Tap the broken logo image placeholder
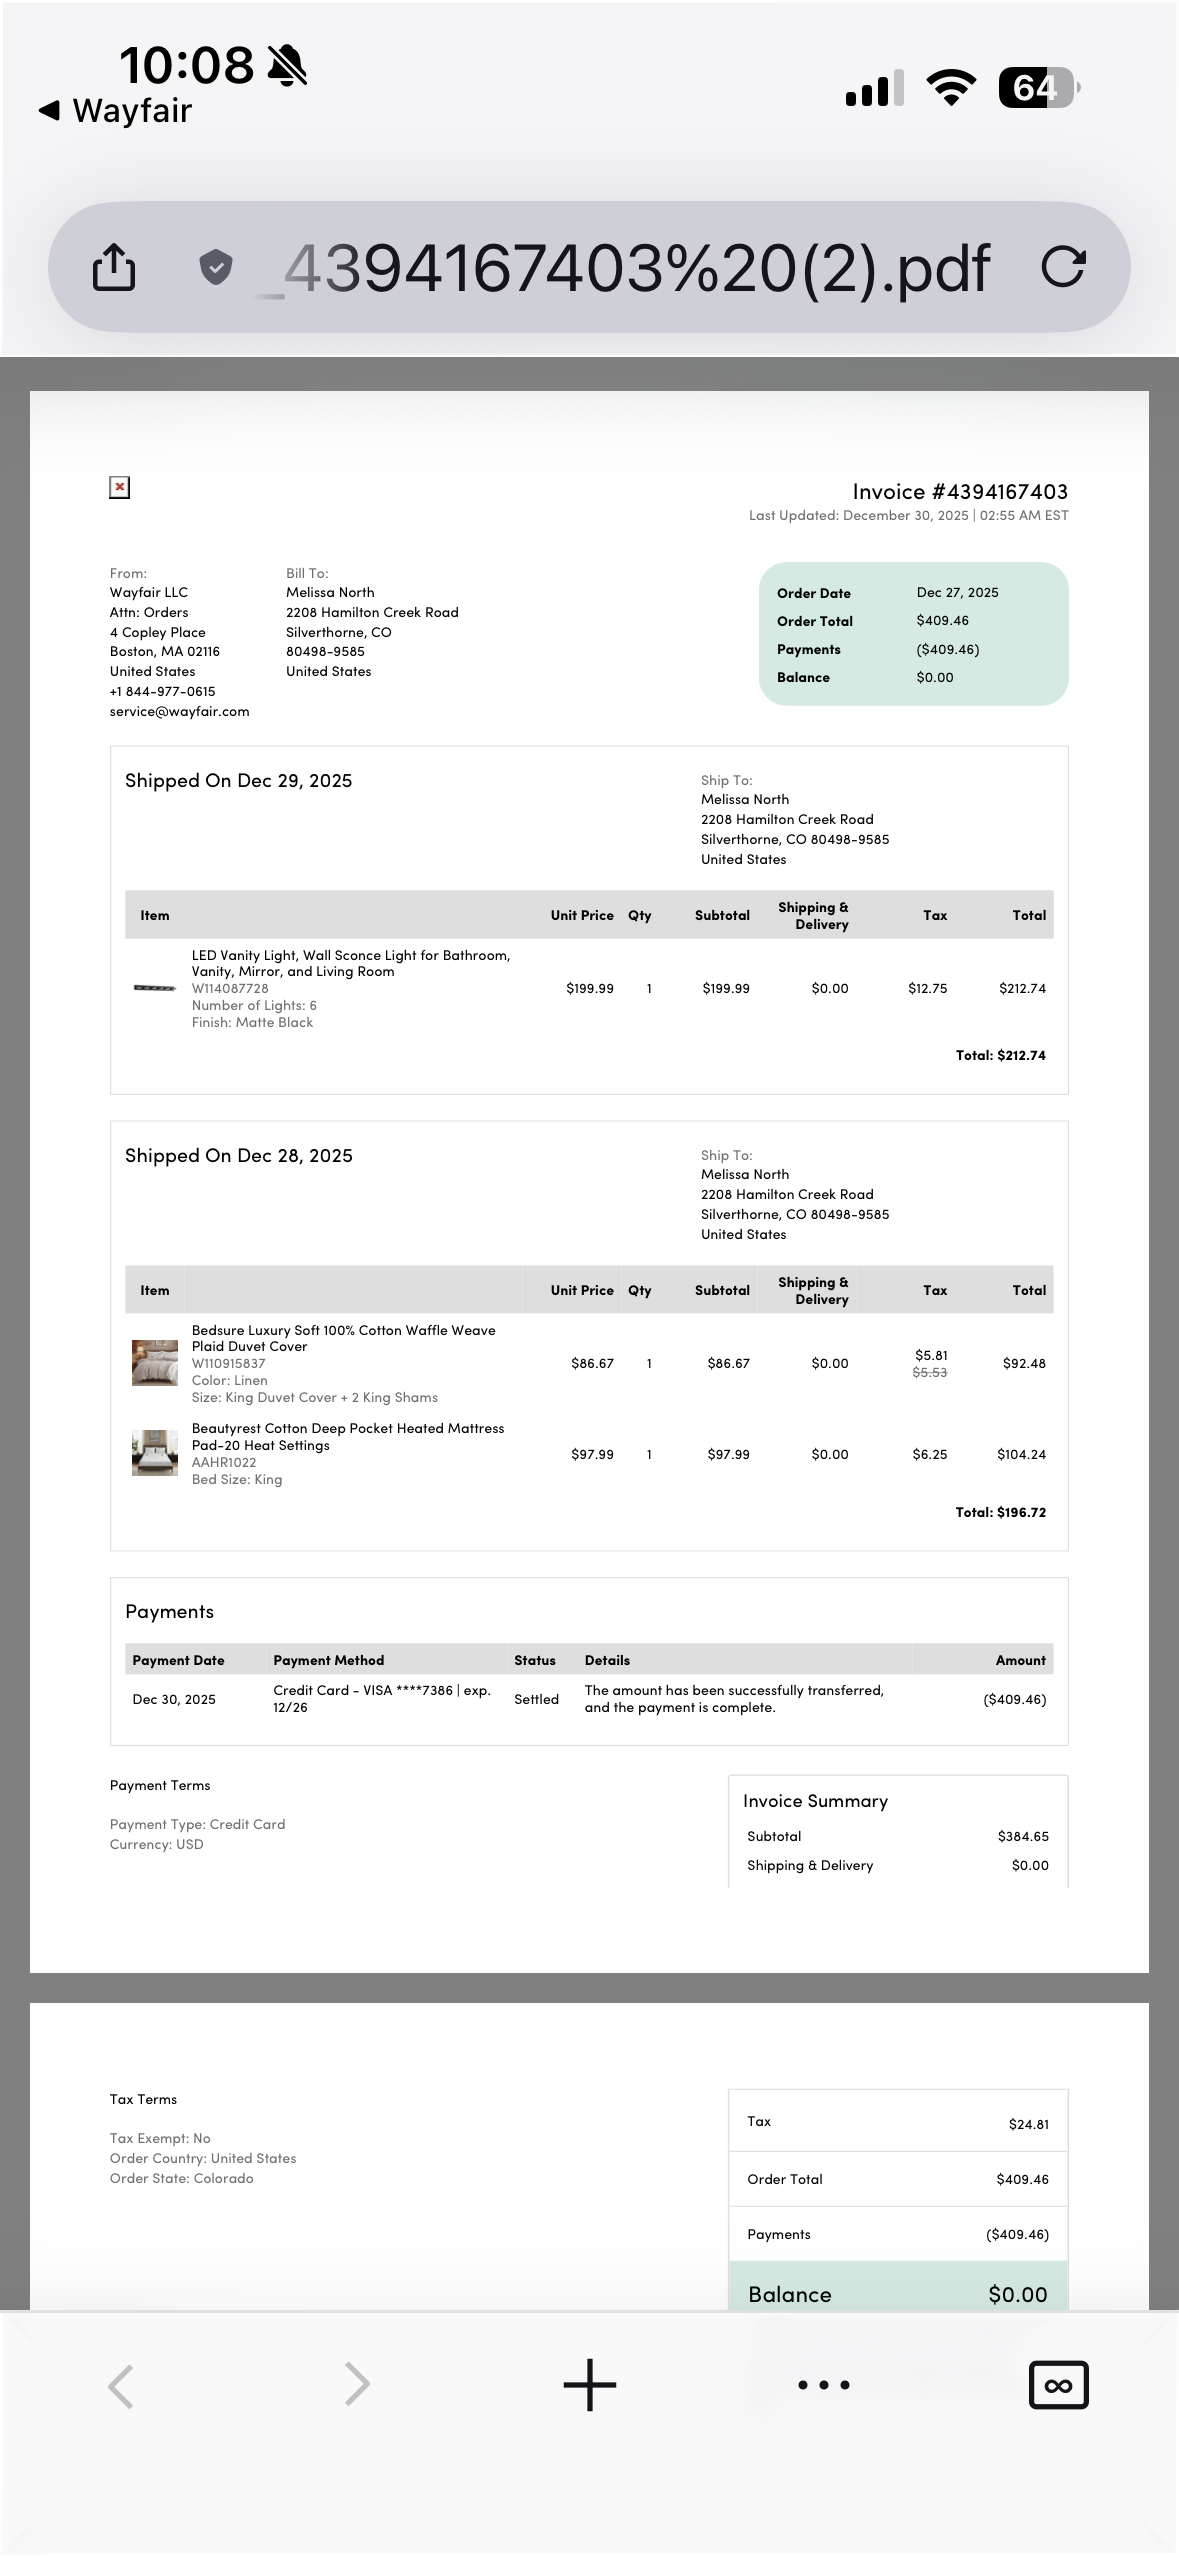 tap(120, 488)
